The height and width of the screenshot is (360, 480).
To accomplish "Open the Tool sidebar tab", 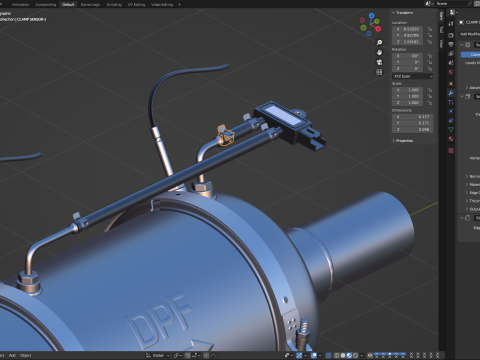I will pyautogui.click(x=441, y=29).
